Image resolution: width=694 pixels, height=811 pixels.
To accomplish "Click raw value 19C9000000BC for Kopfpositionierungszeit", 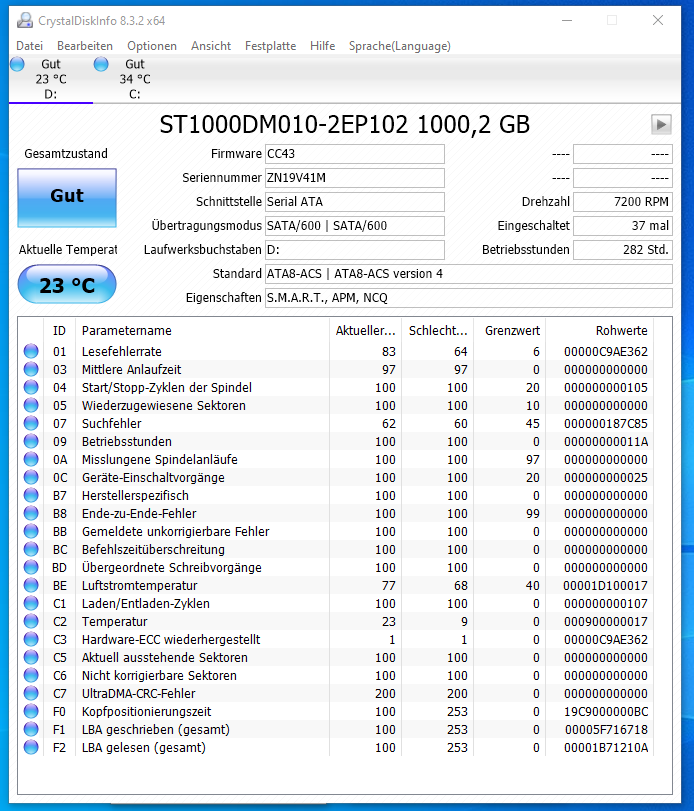I will point(606,712).
